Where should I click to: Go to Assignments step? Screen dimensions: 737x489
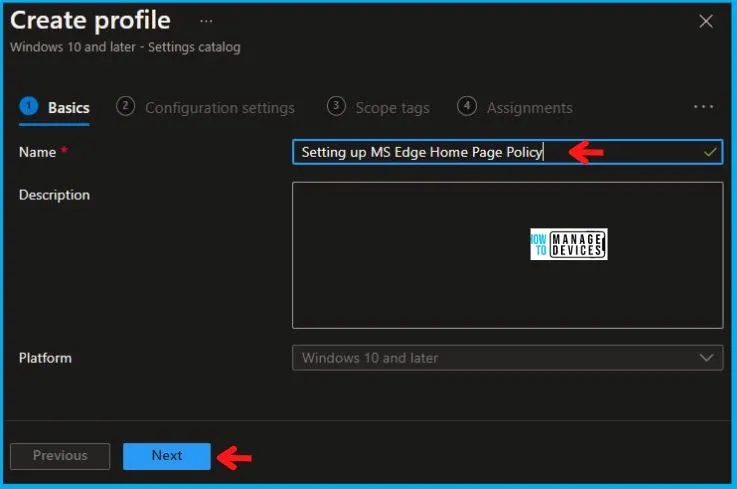pos(515,108)
